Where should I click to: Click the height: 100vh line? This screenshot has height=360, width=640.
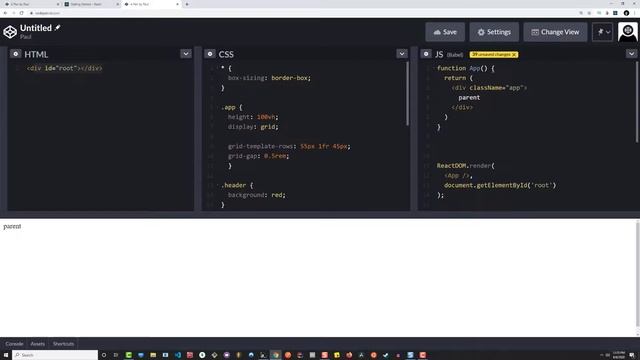click(x=253, y=117)
